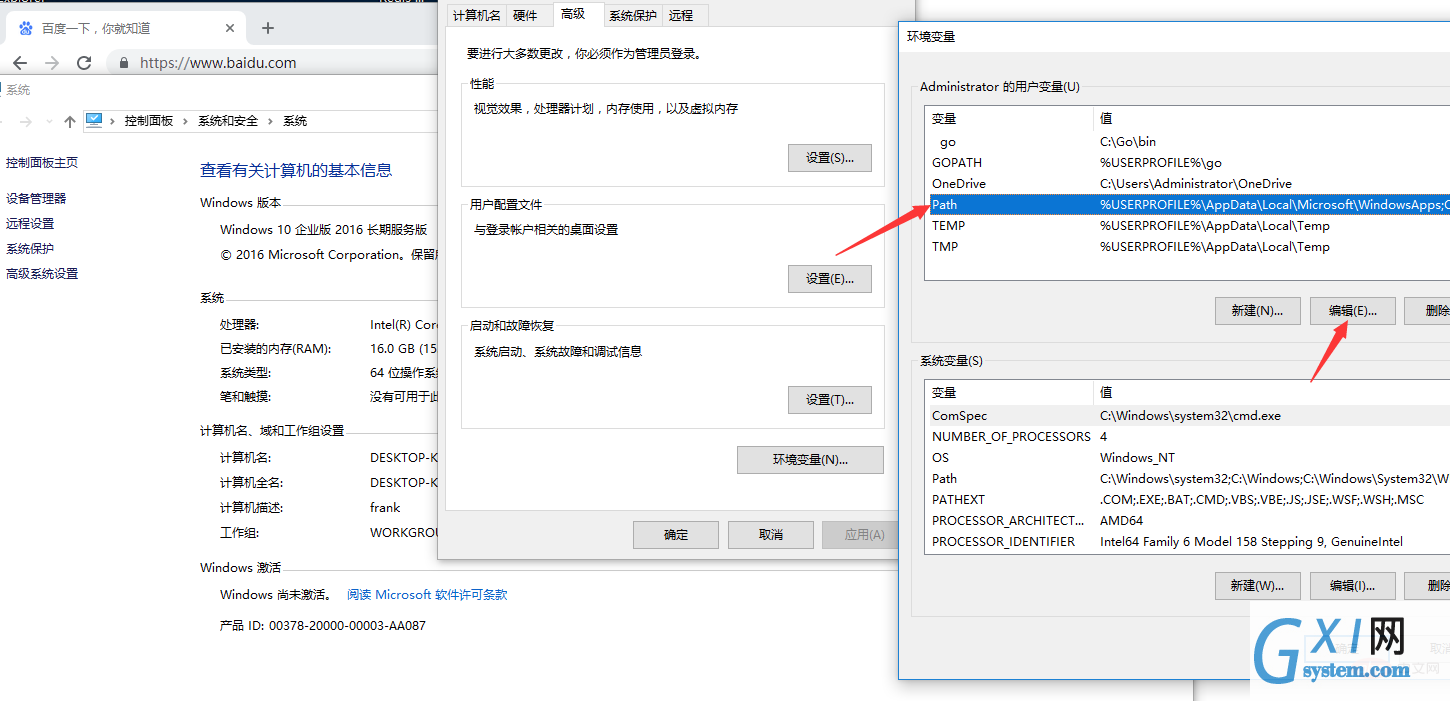Screen dimensions: 1450x701
Task: Open 阅读 Microsoft 软件许可条款 link
Action: (x=427, y=595)
